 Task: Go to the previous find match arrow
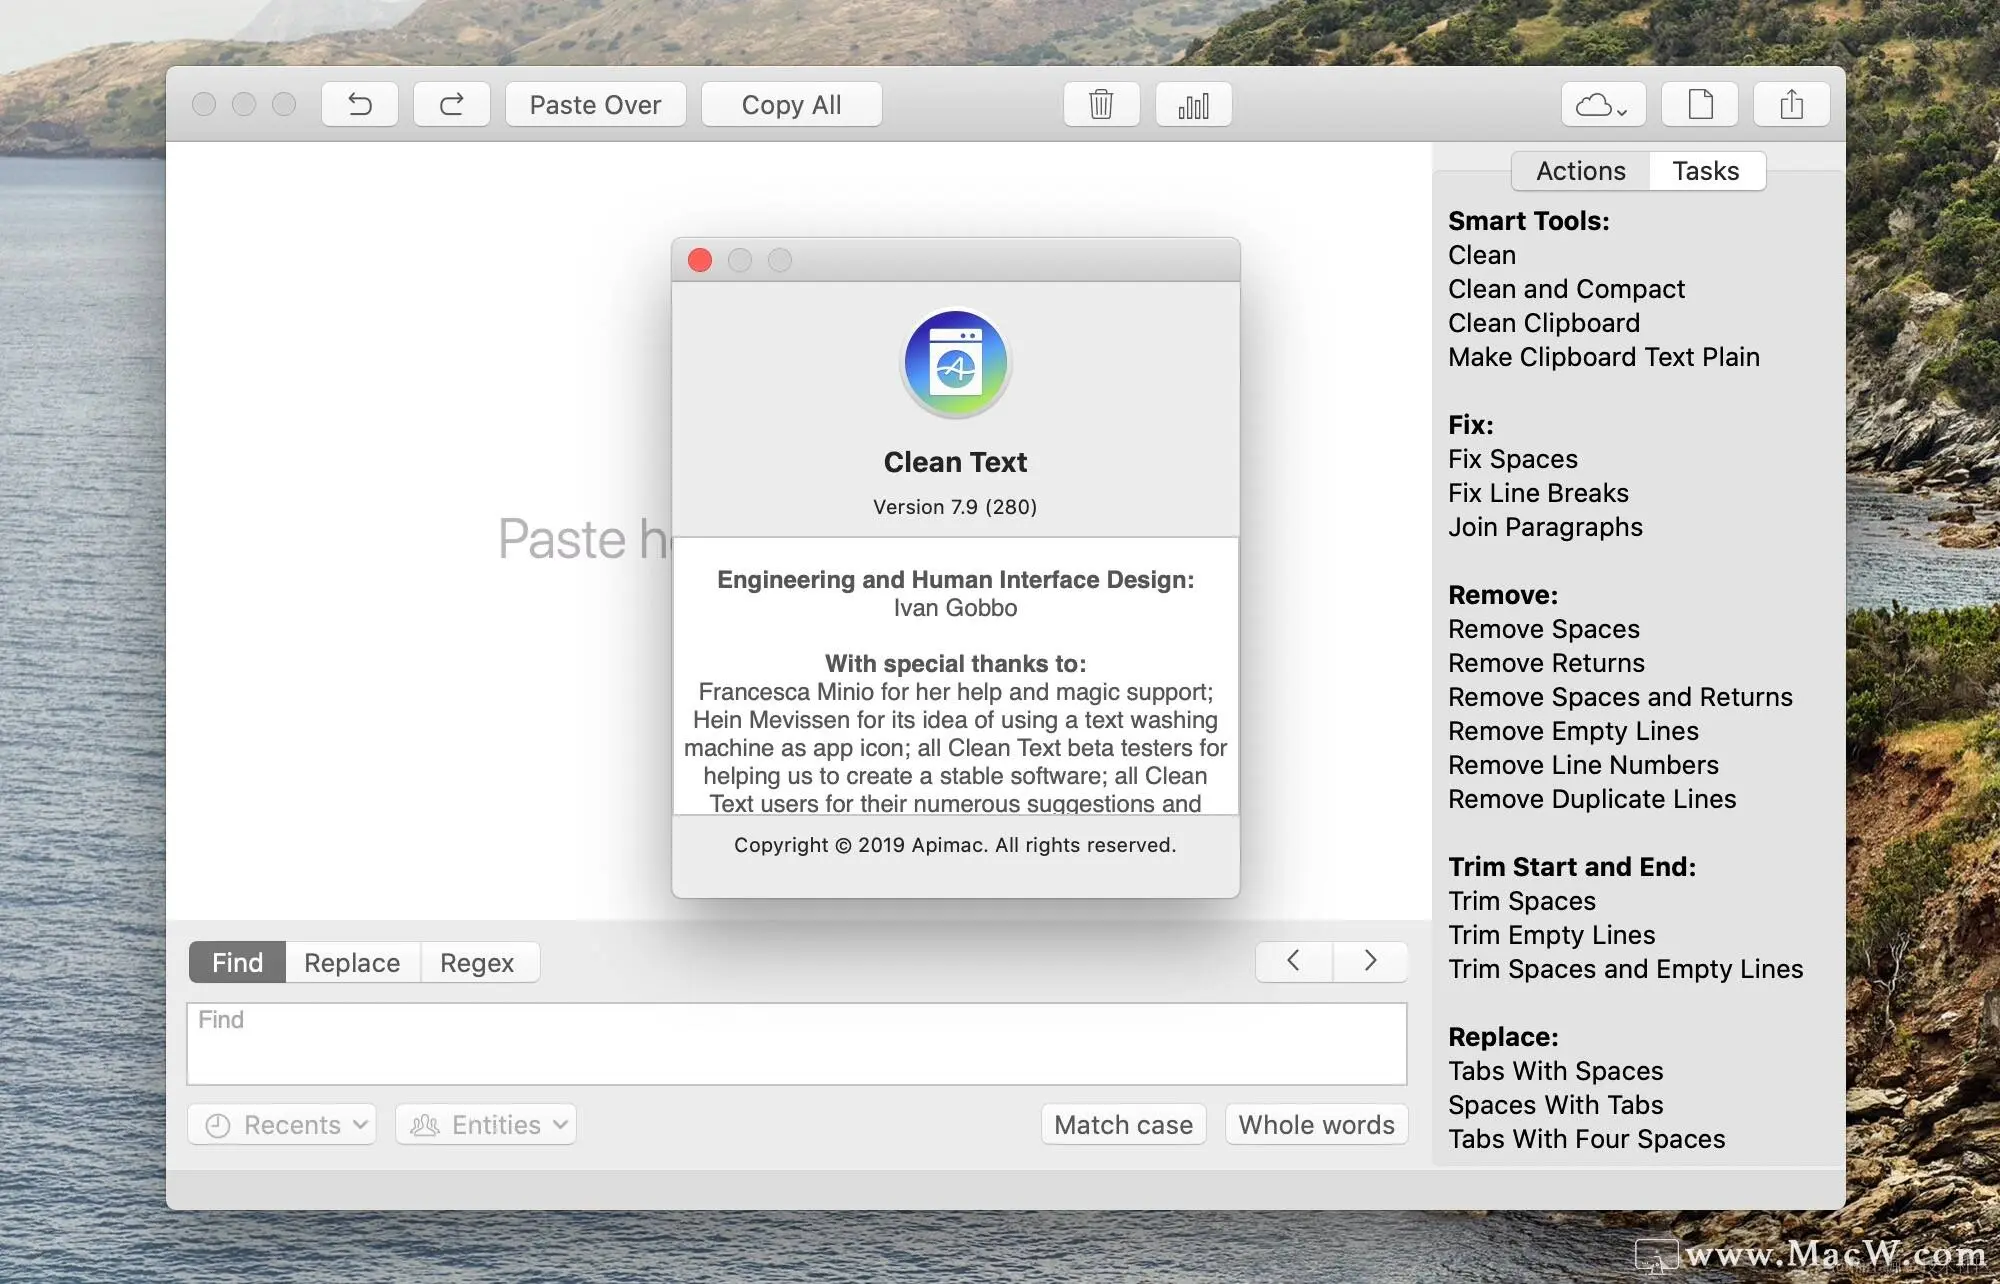click(x=1294, y=961)
